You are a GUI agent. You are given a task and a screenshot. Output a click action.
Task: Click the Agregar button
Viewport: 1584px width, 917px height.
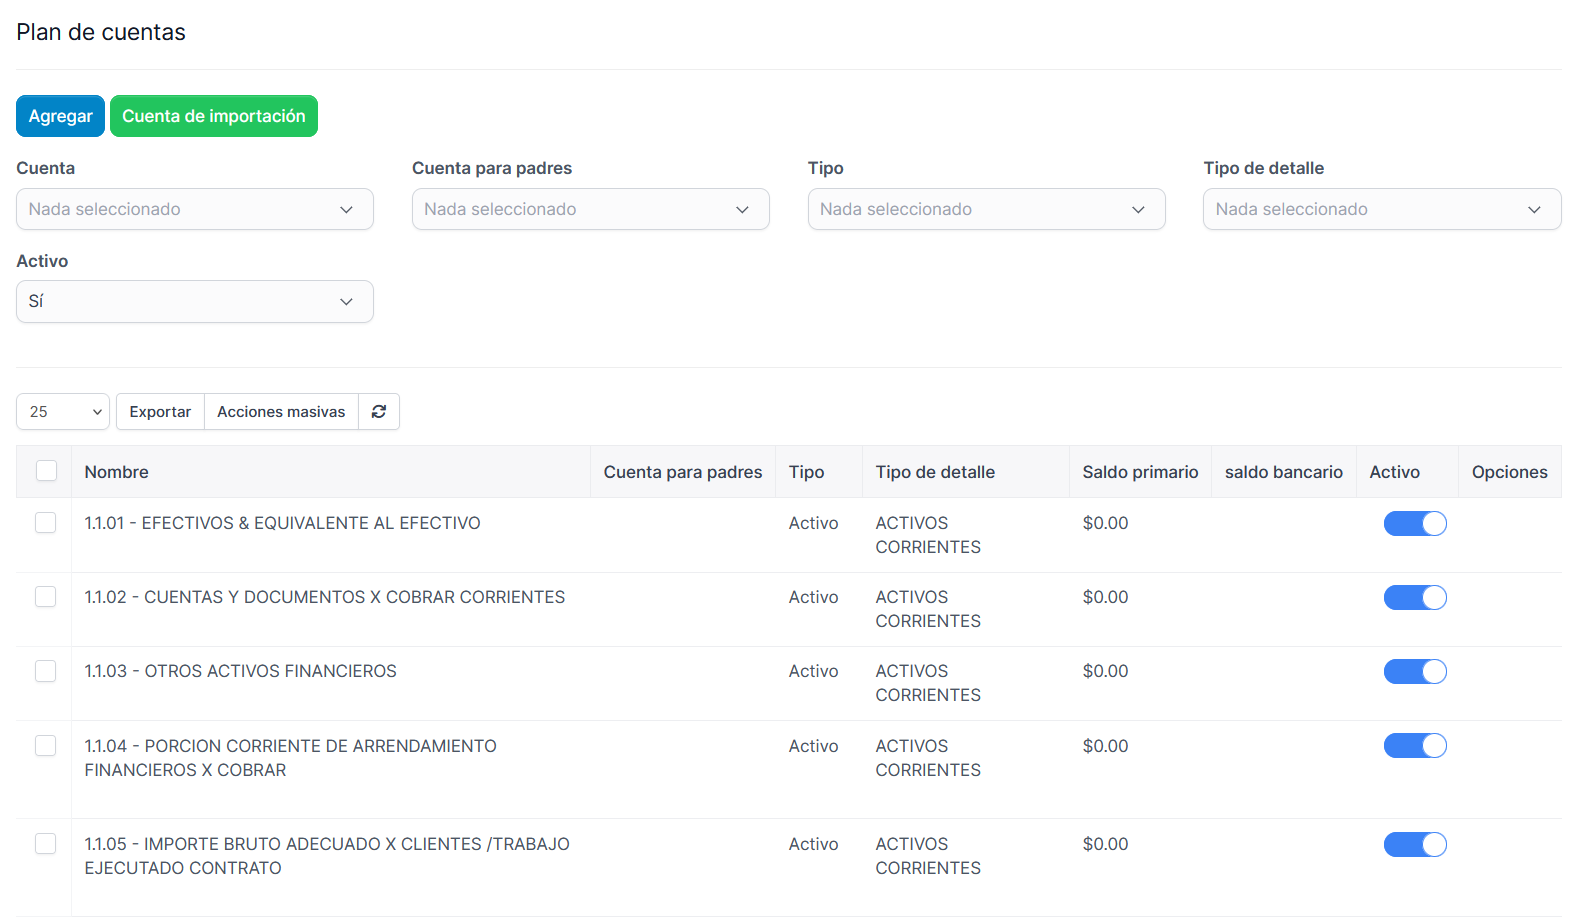tap(60, 116)
